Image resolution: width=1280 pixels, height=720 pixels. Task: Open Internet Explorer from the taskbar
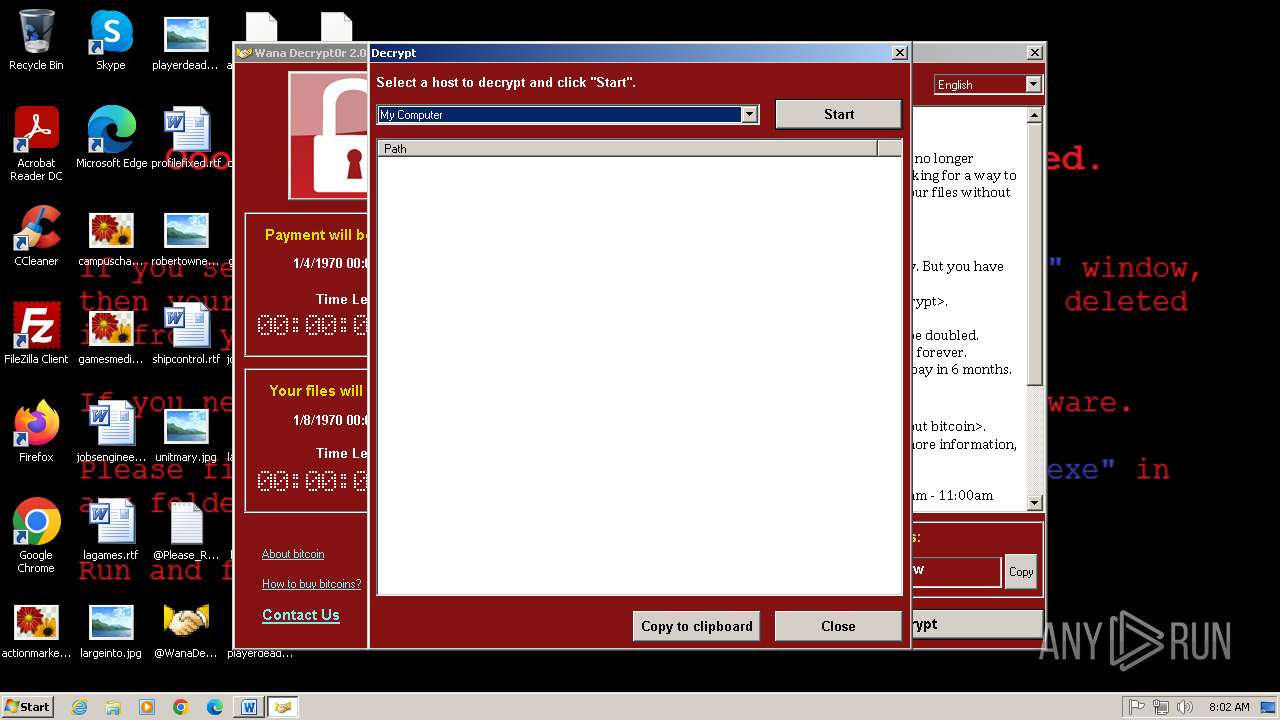[x=80, y=707]
